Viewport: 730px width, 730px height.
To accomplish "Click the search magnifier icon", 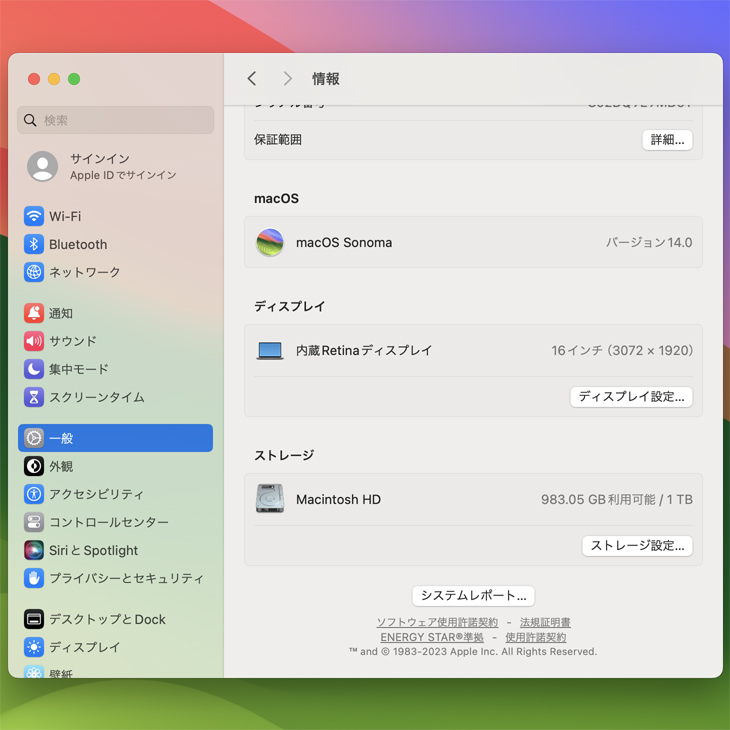I will [30, 120].
